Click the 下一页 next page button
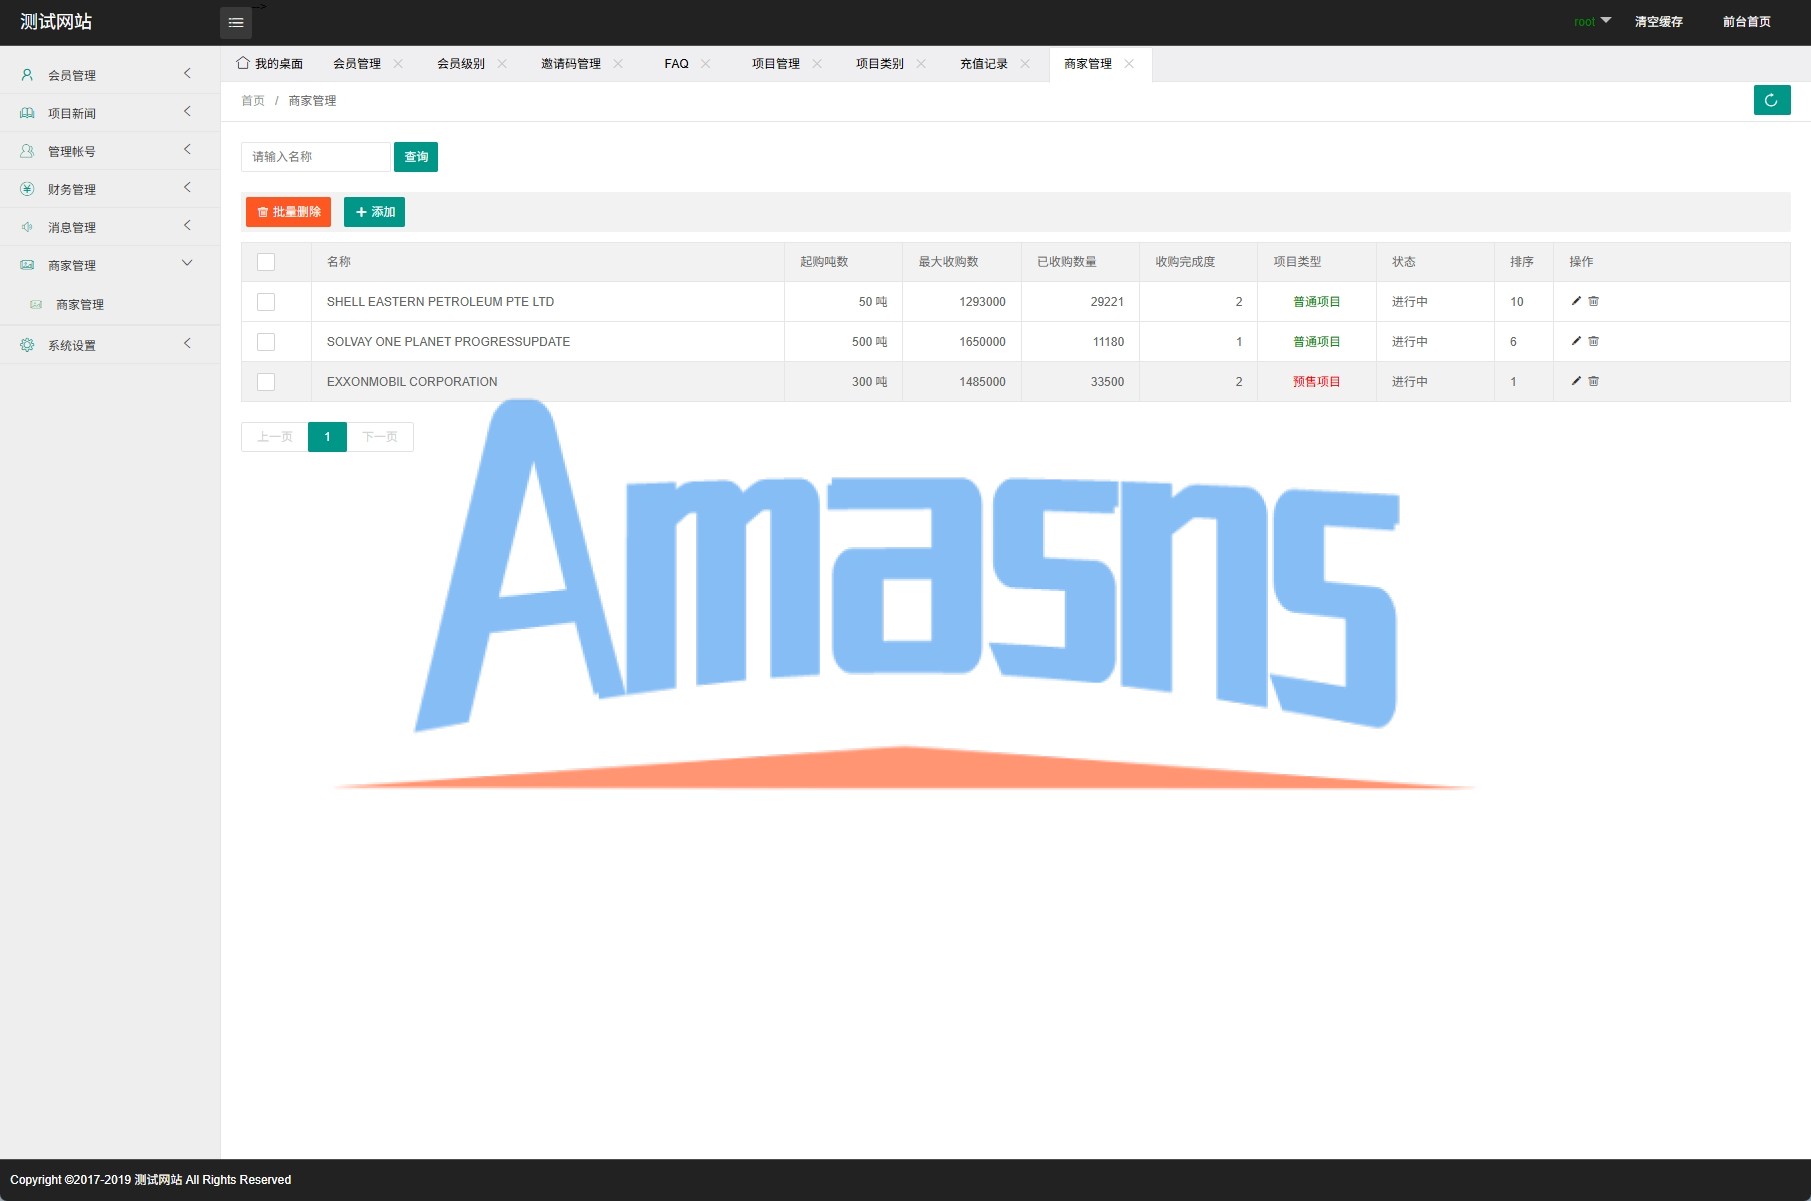The height and width of the screenshot is (1201, 1811). point(380,437)
